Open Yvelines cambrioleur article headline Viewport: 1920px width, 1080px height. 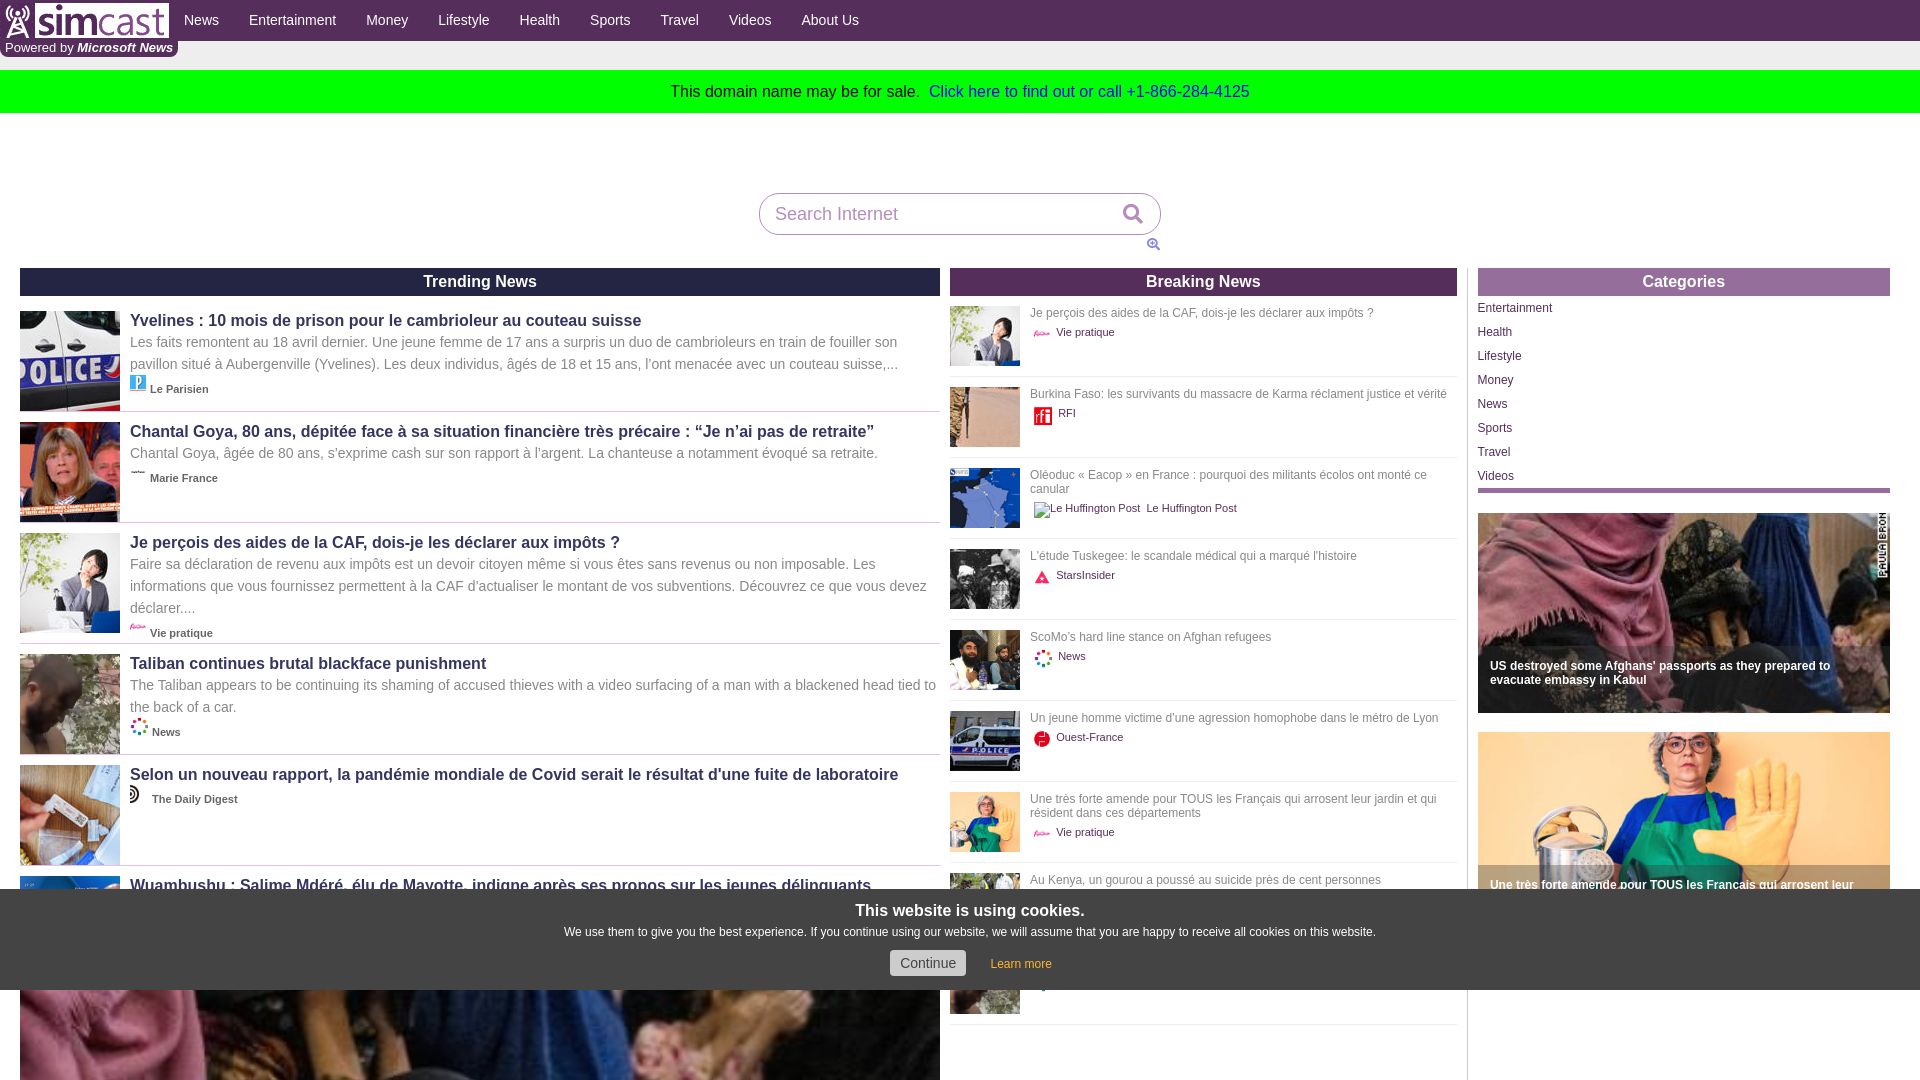(385, 321)
